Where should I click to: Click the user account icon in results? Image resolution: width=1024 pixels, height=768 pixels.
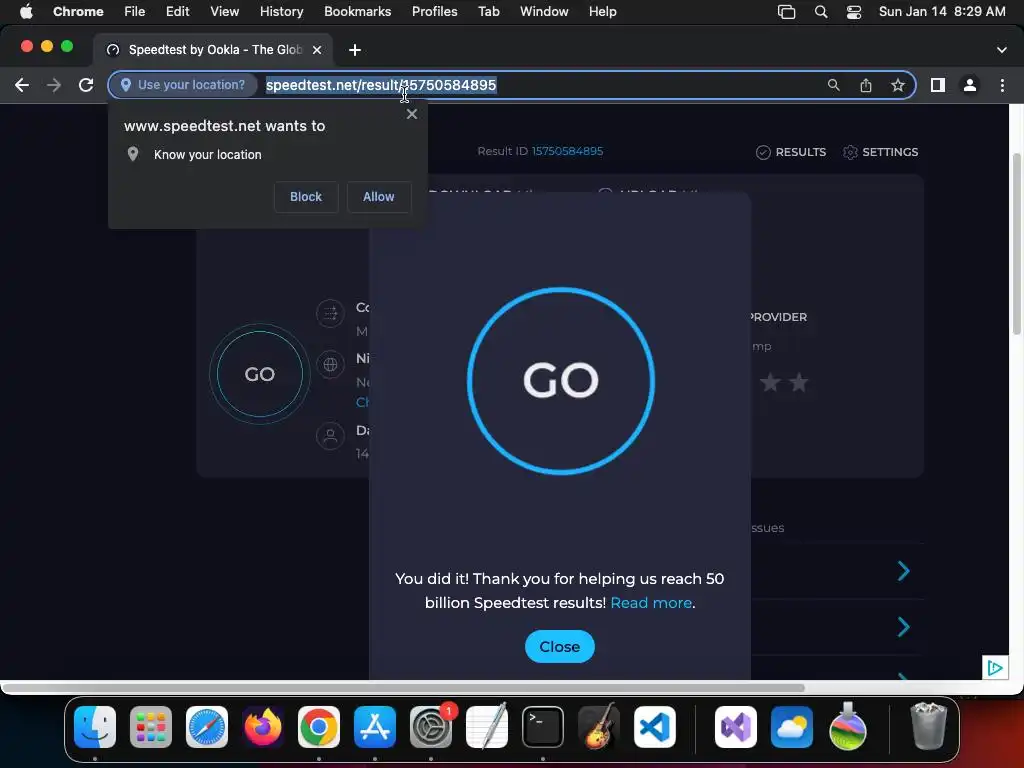point(330,436)
